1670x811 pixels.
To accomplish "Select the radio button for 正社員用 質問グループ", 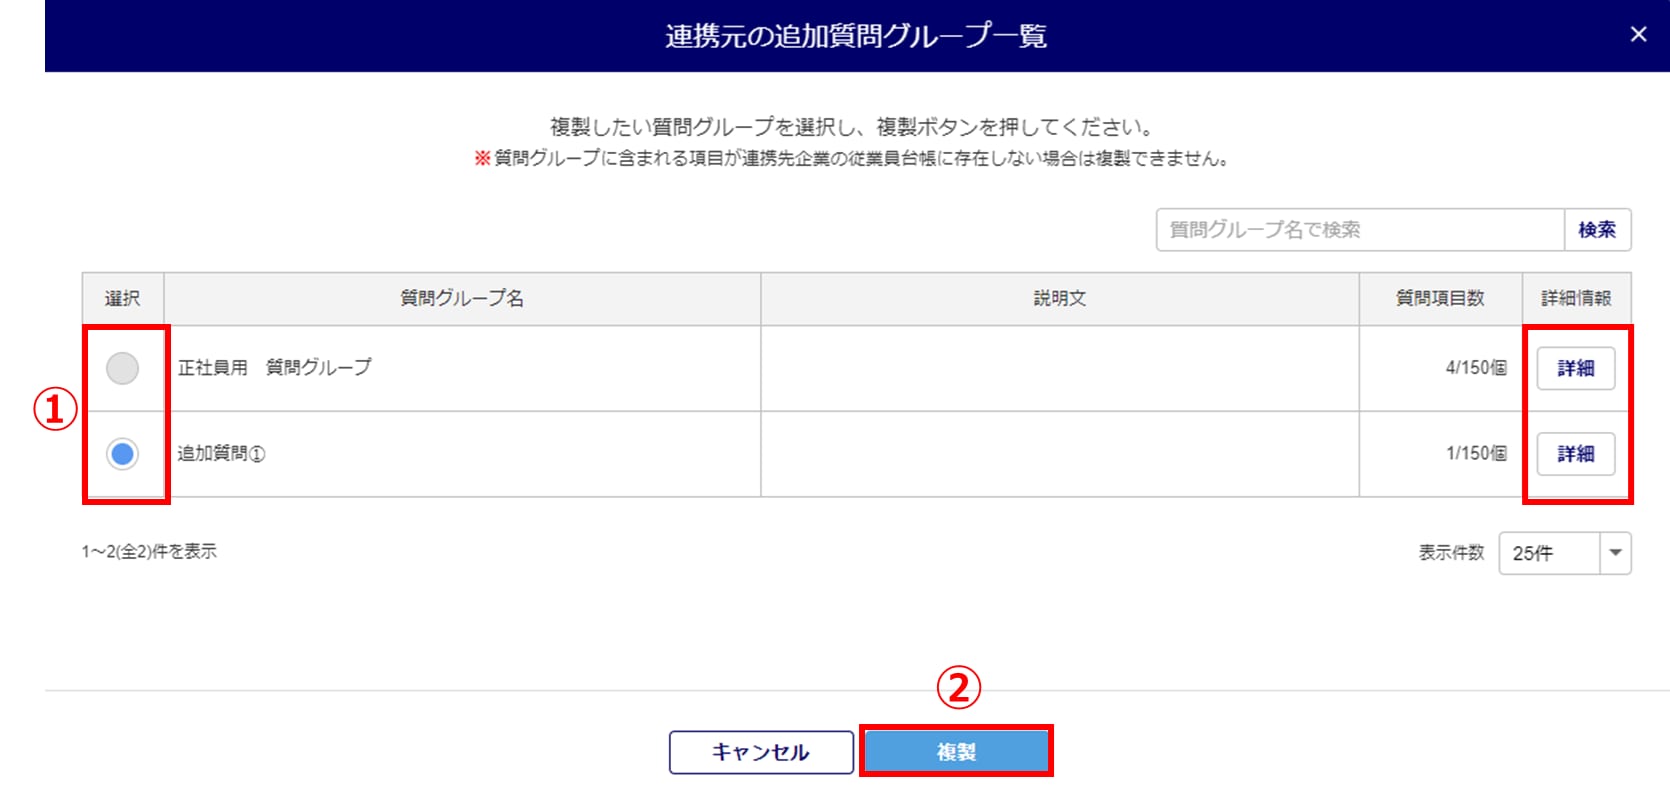I will tap(122, 368).
